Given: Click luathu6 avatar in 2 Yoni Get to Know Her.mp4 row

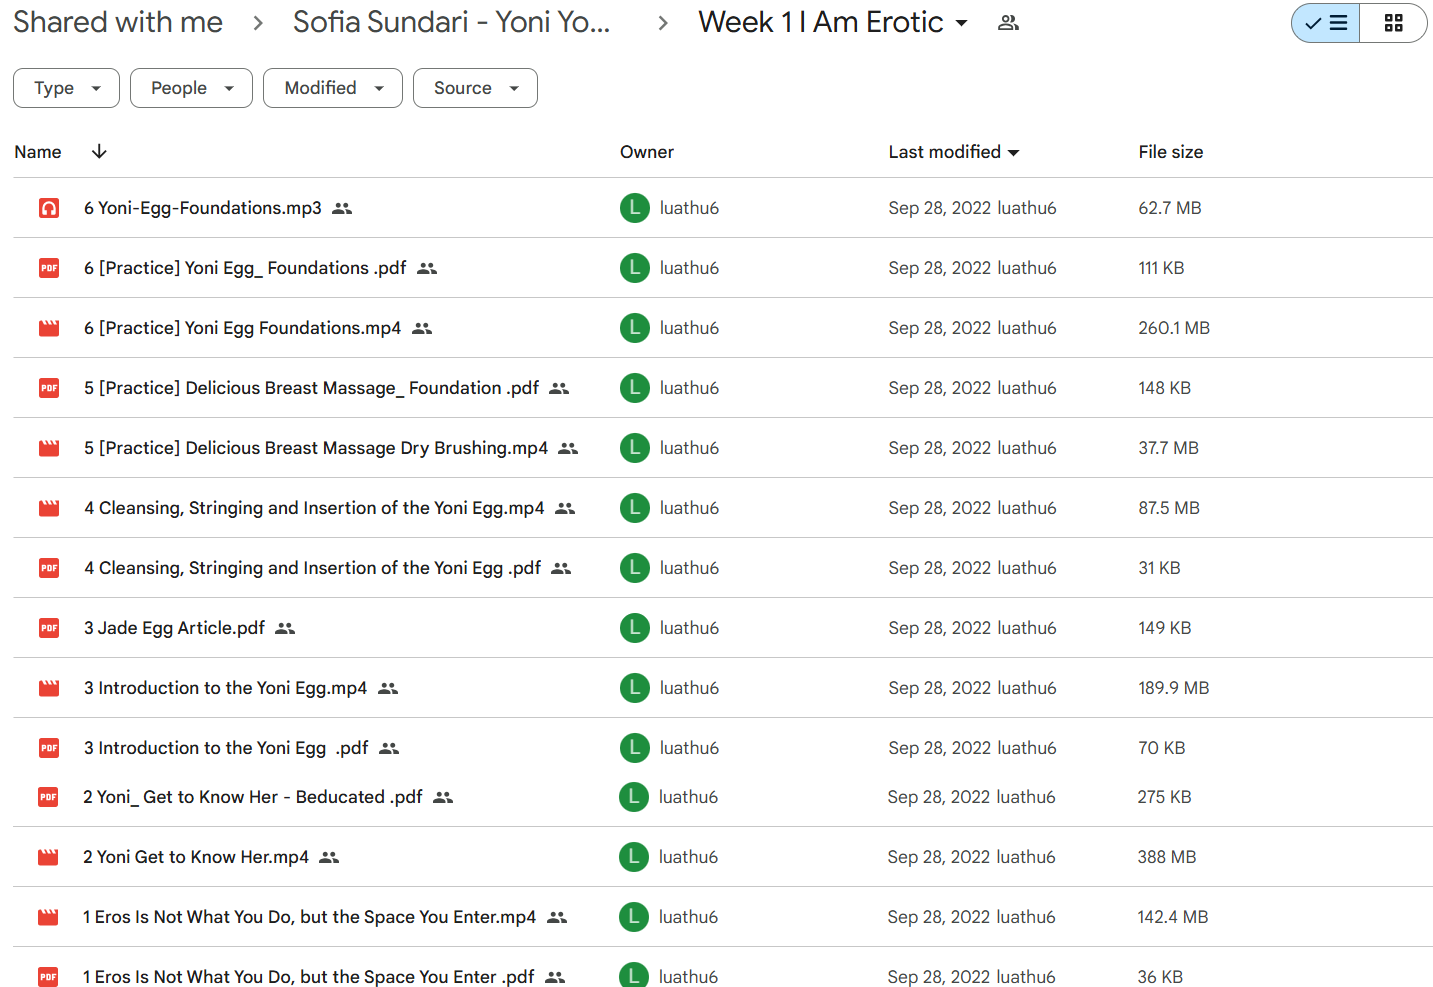Looking at the screenshot, I should [634, 857].
